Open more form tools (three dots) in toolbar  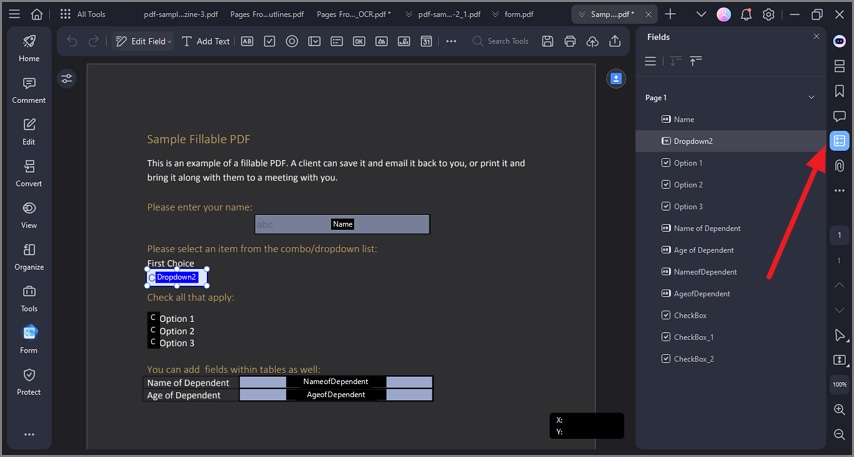coord(451,41)
